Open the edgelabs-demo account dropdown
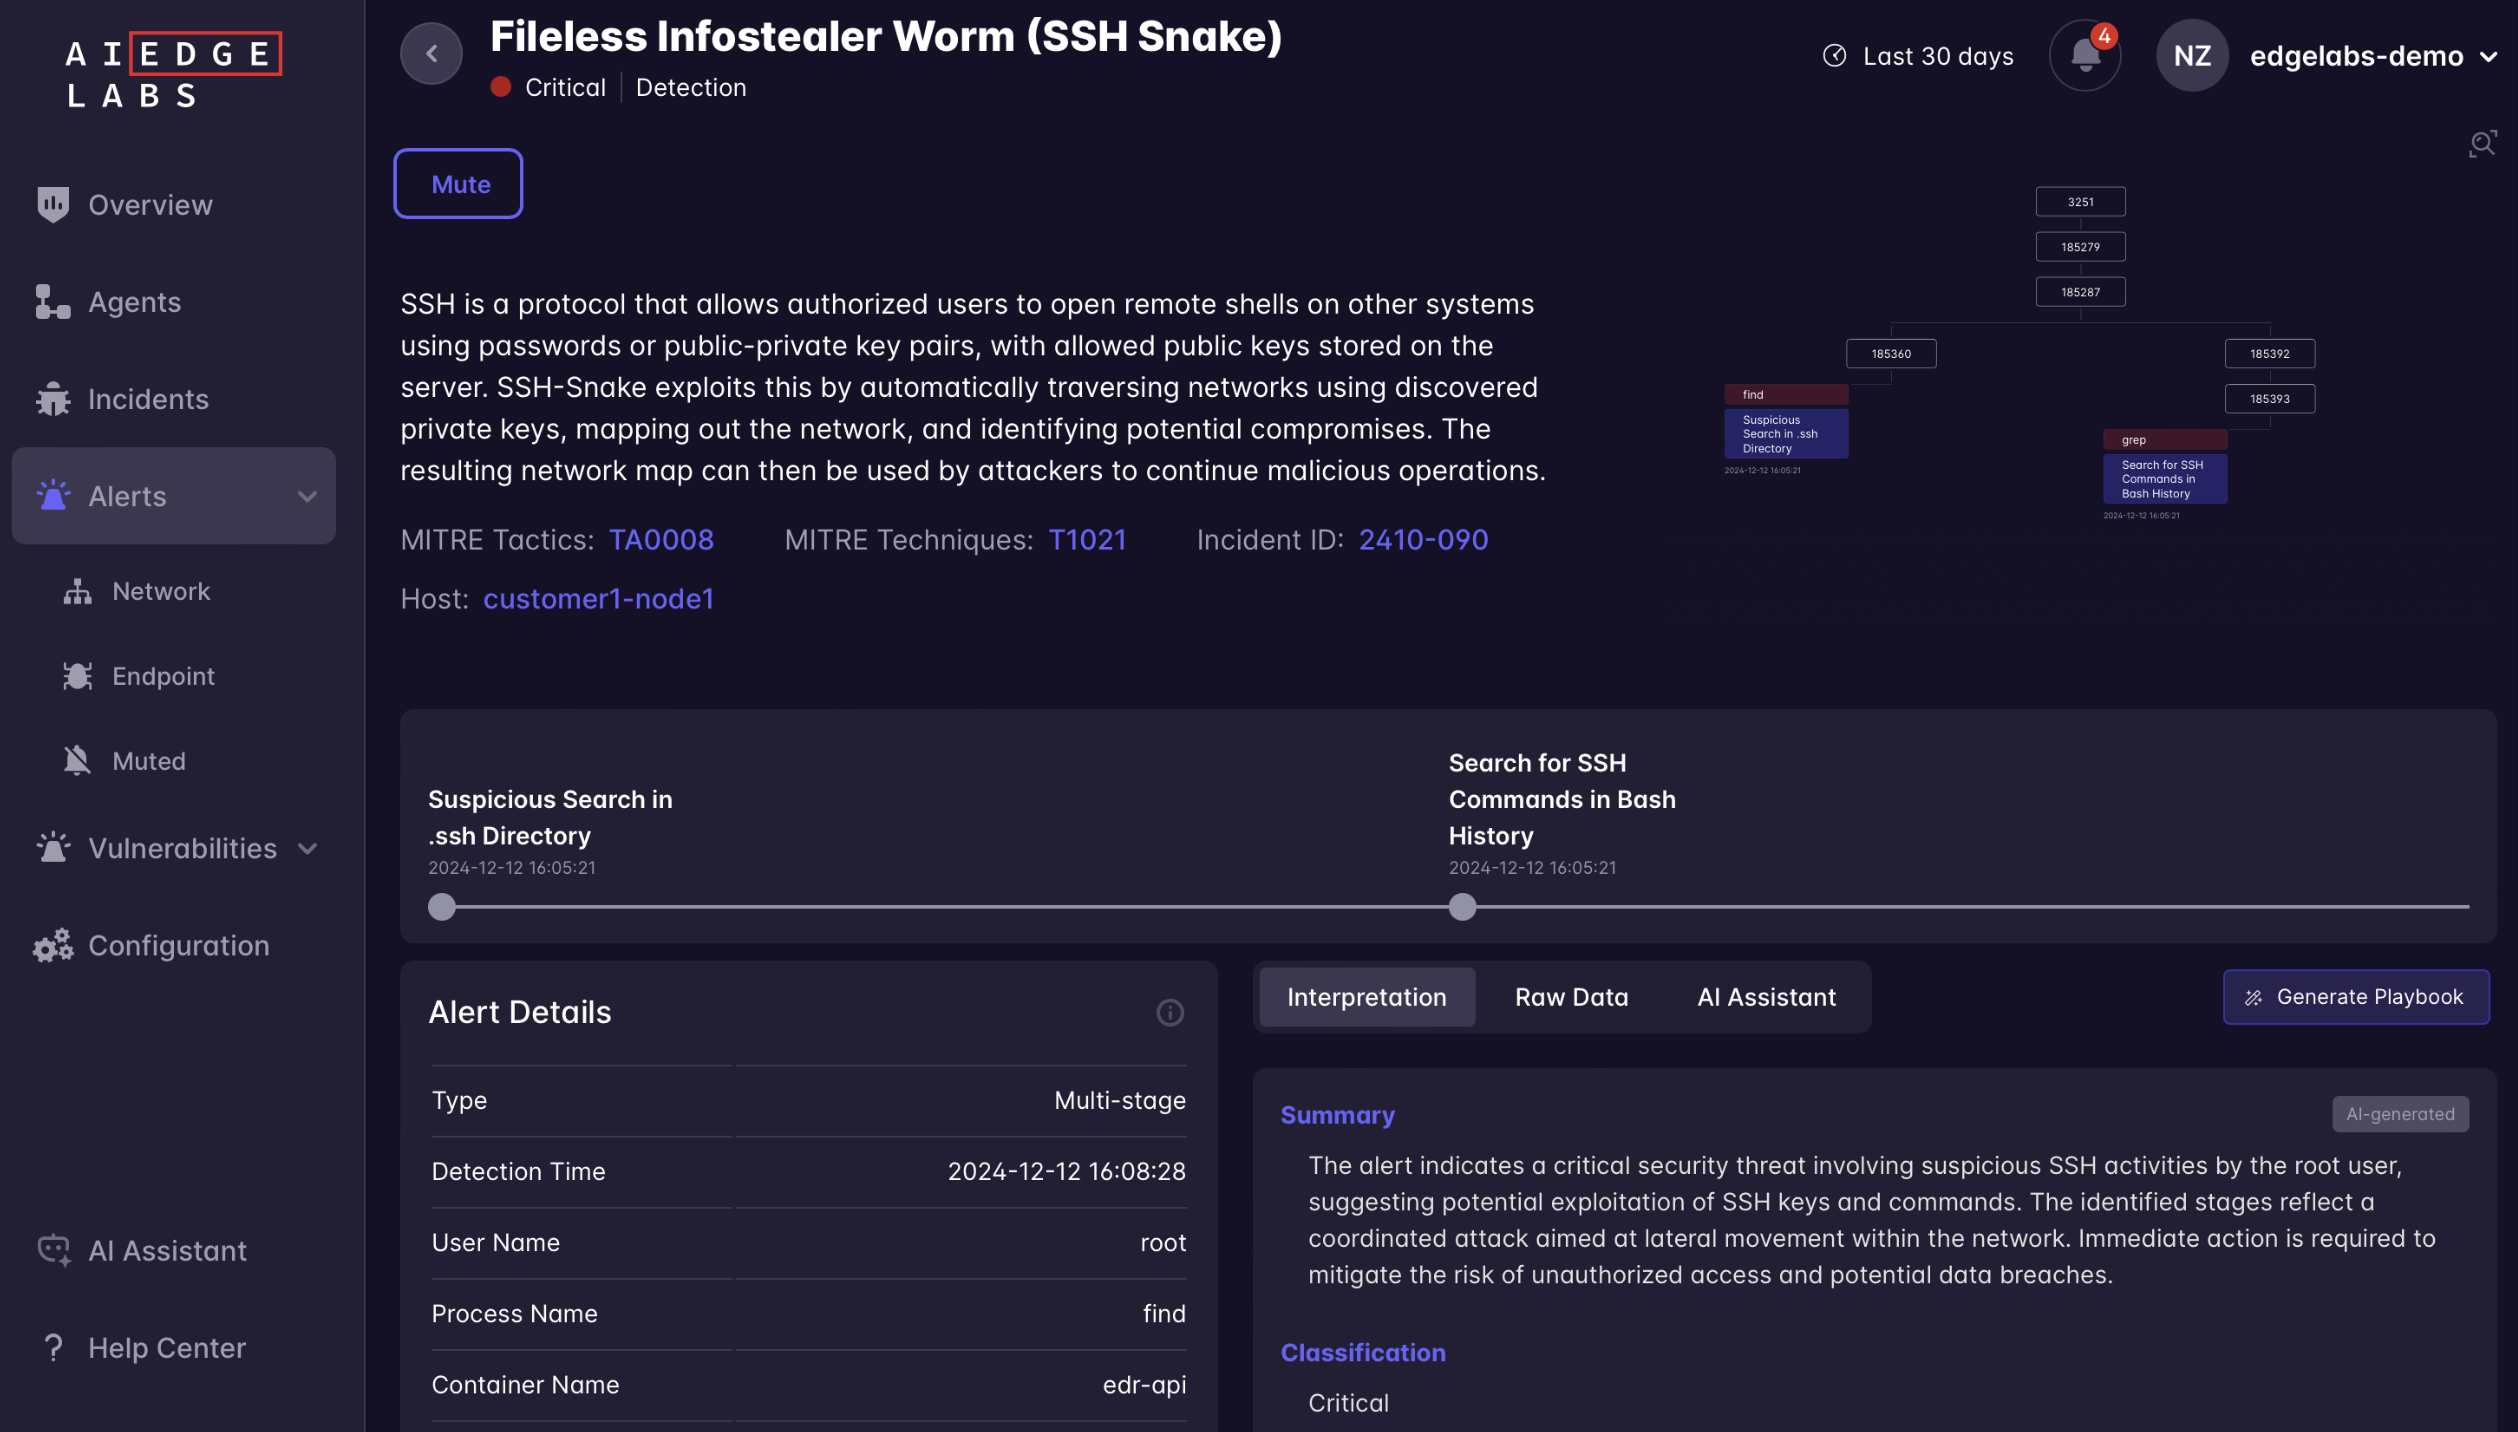The height and width of the screenshot is (1432, 2518). tap(2374, 56)
